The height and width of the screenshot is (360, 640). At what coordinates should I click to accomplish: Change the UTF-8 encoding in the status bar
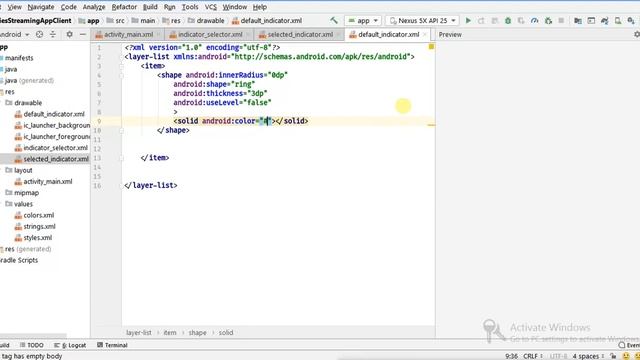coord(558,356)
